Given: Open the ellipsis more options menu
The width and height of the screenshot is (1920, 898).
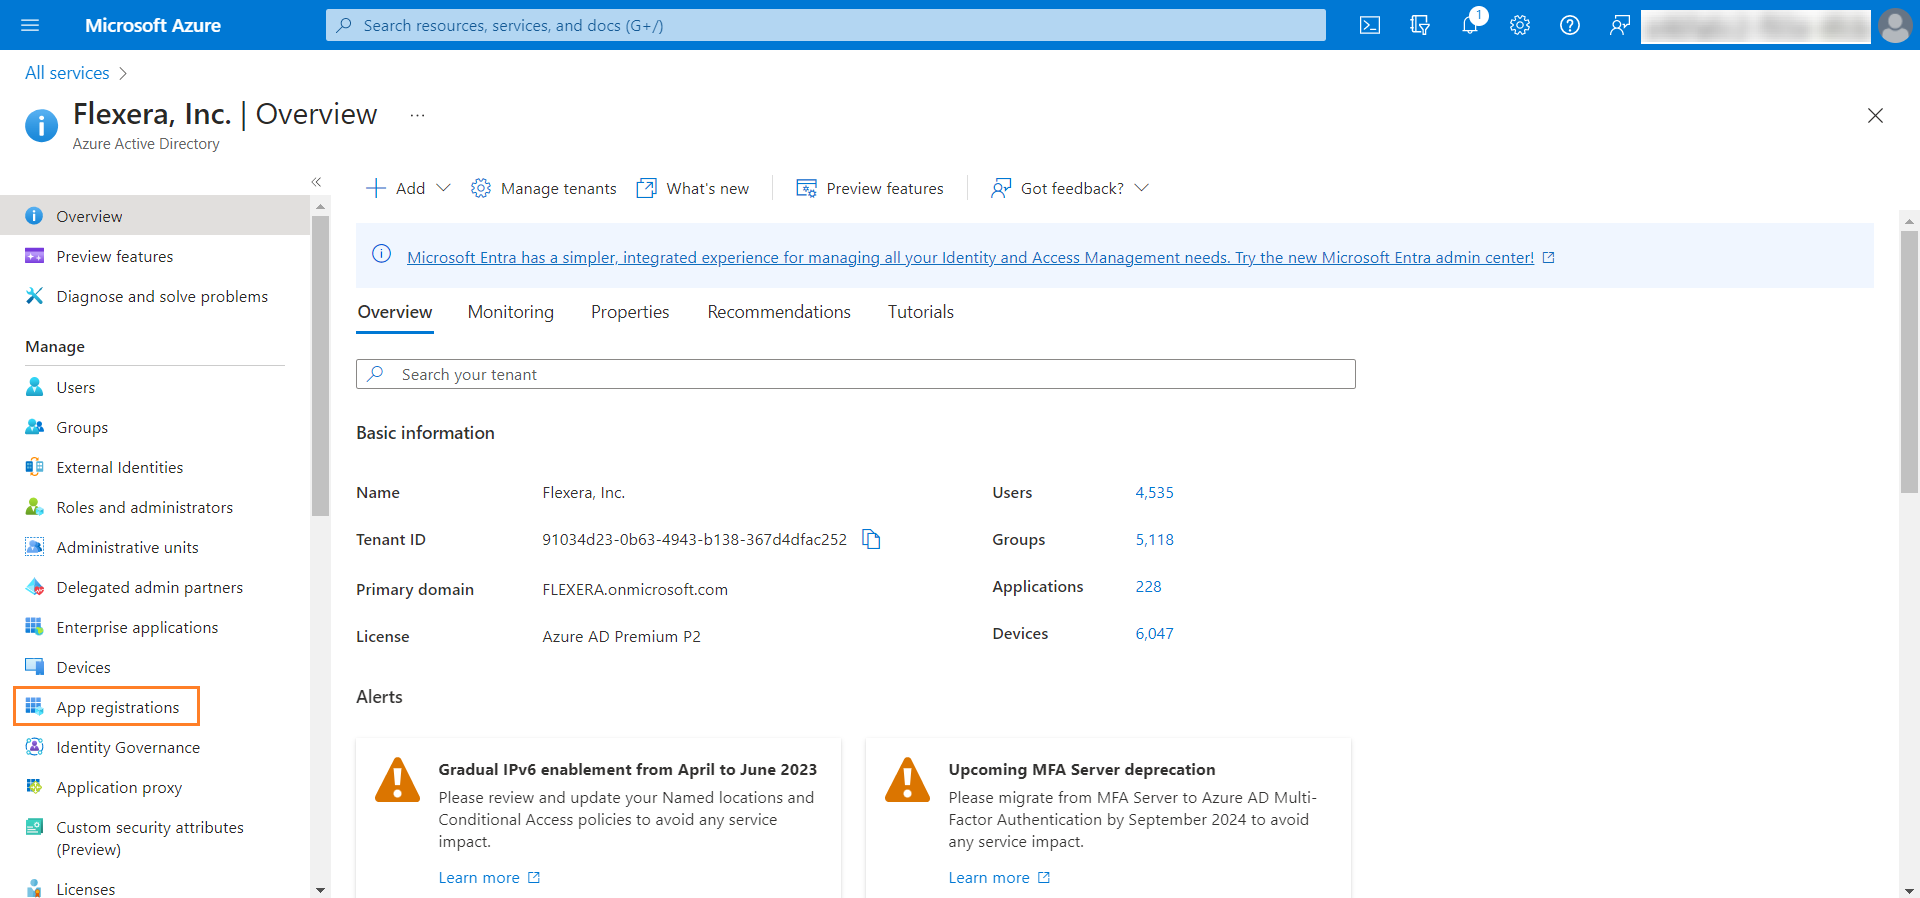Looking at the screenshot, I should tap(417, 115).
